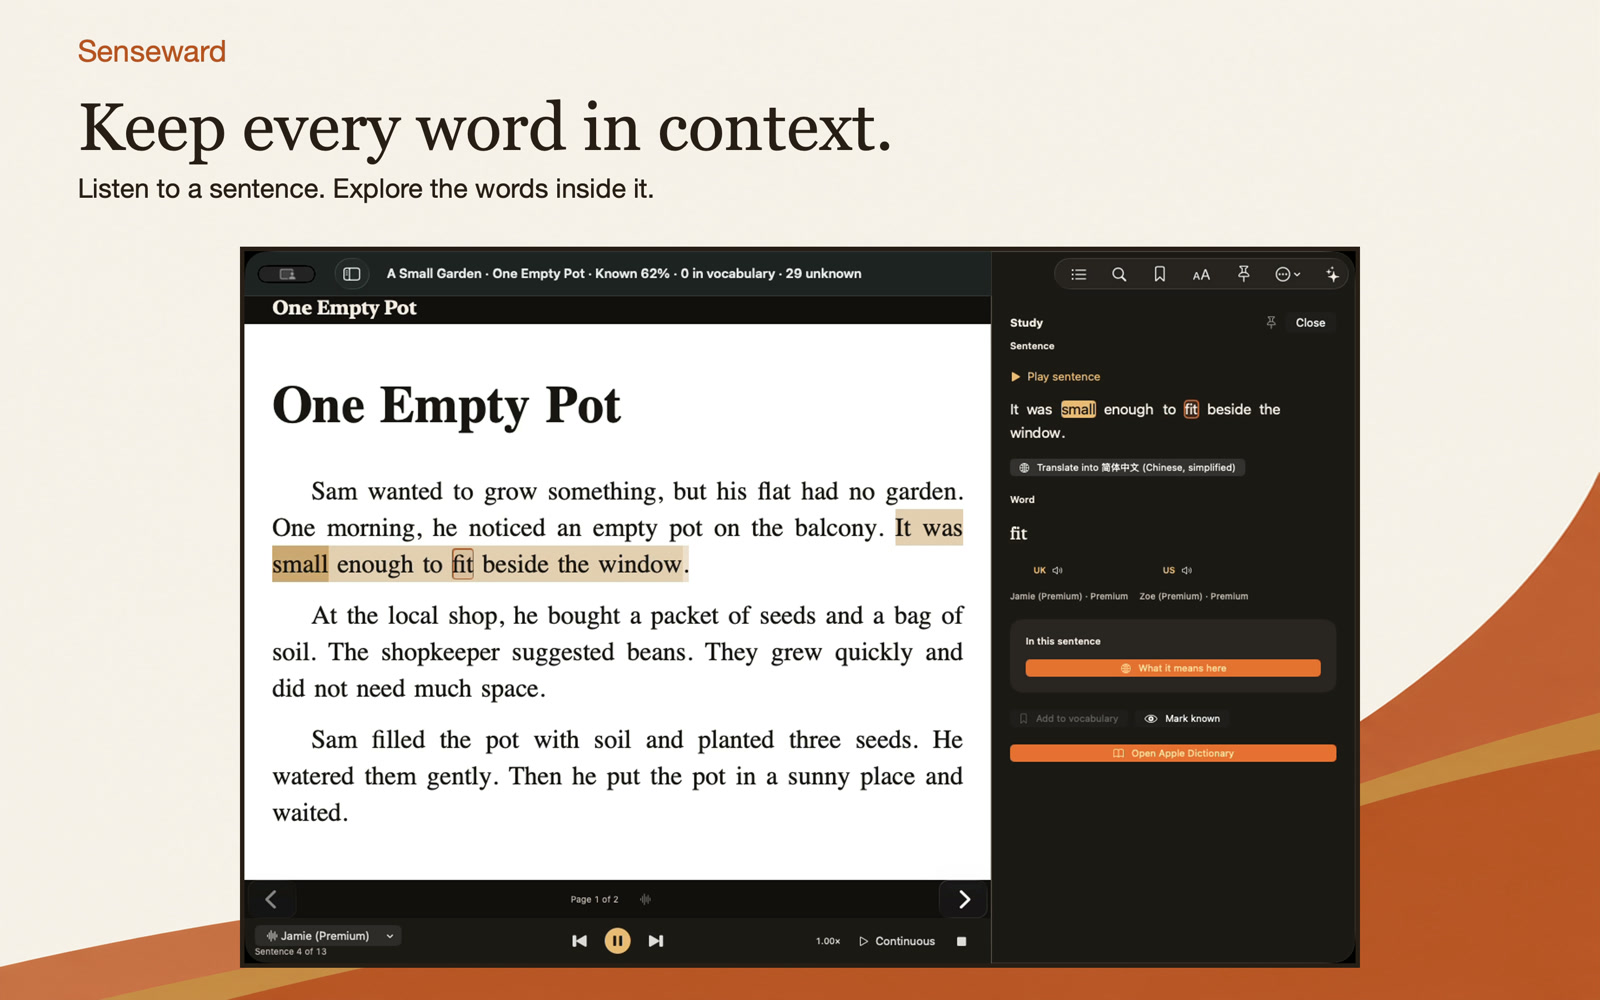Click What it means here
This screenshot has height=1000, width=1600.
click(1173, 668)
